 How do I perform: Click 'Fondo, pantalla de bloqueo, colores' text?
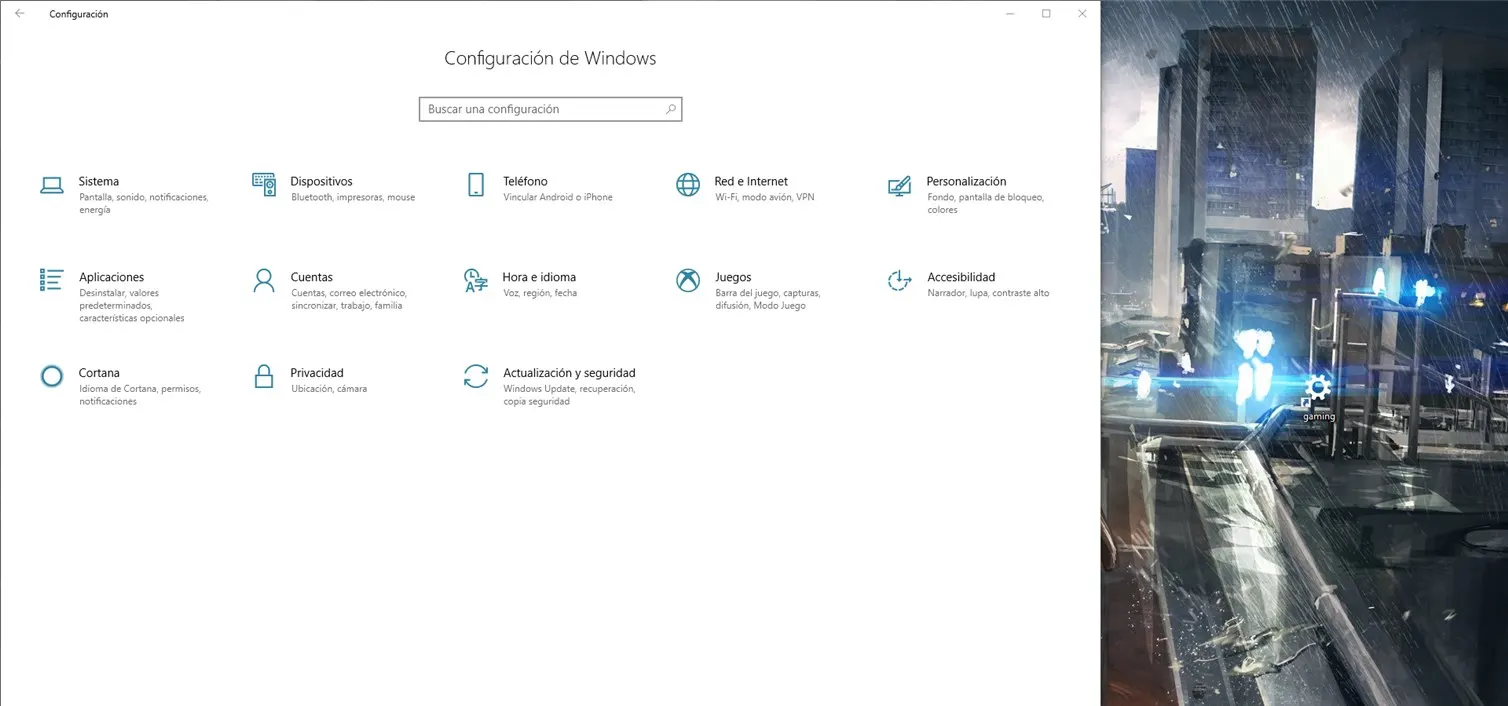(x=985, y=204)
